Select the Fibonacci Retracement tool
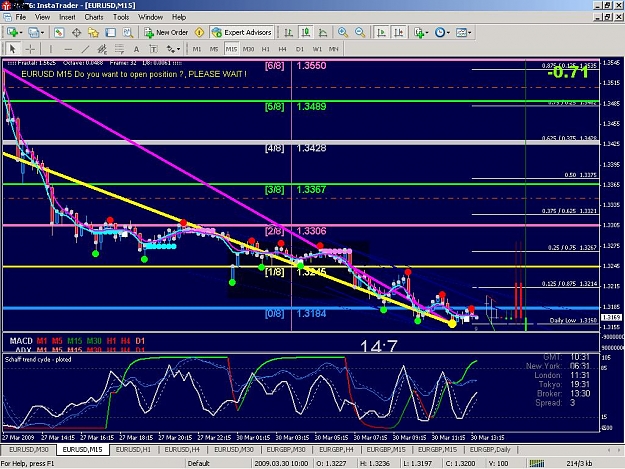625x469 pixels. 120,49
